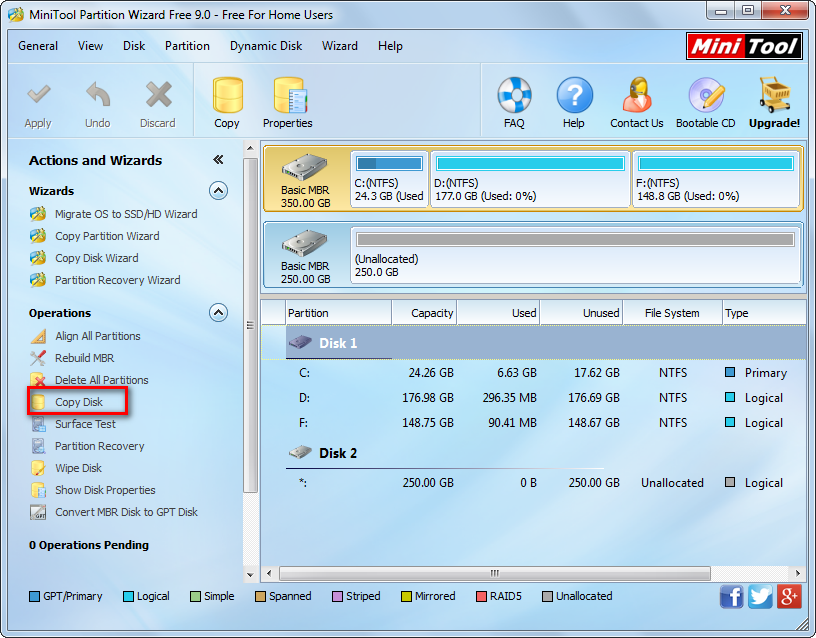
Task: Select the 350.00 GB Basic MBR disk icon
Action: [x=304, y=167]
